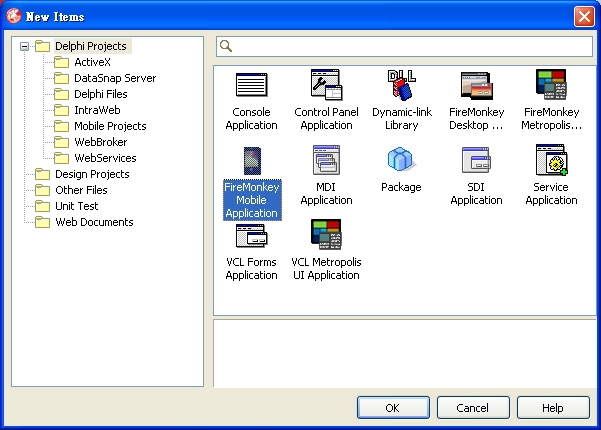Image resolution: width=601 pixels, height=430 pixels.
Task: Select Web Documents in the tree
Action: (94, 222)
